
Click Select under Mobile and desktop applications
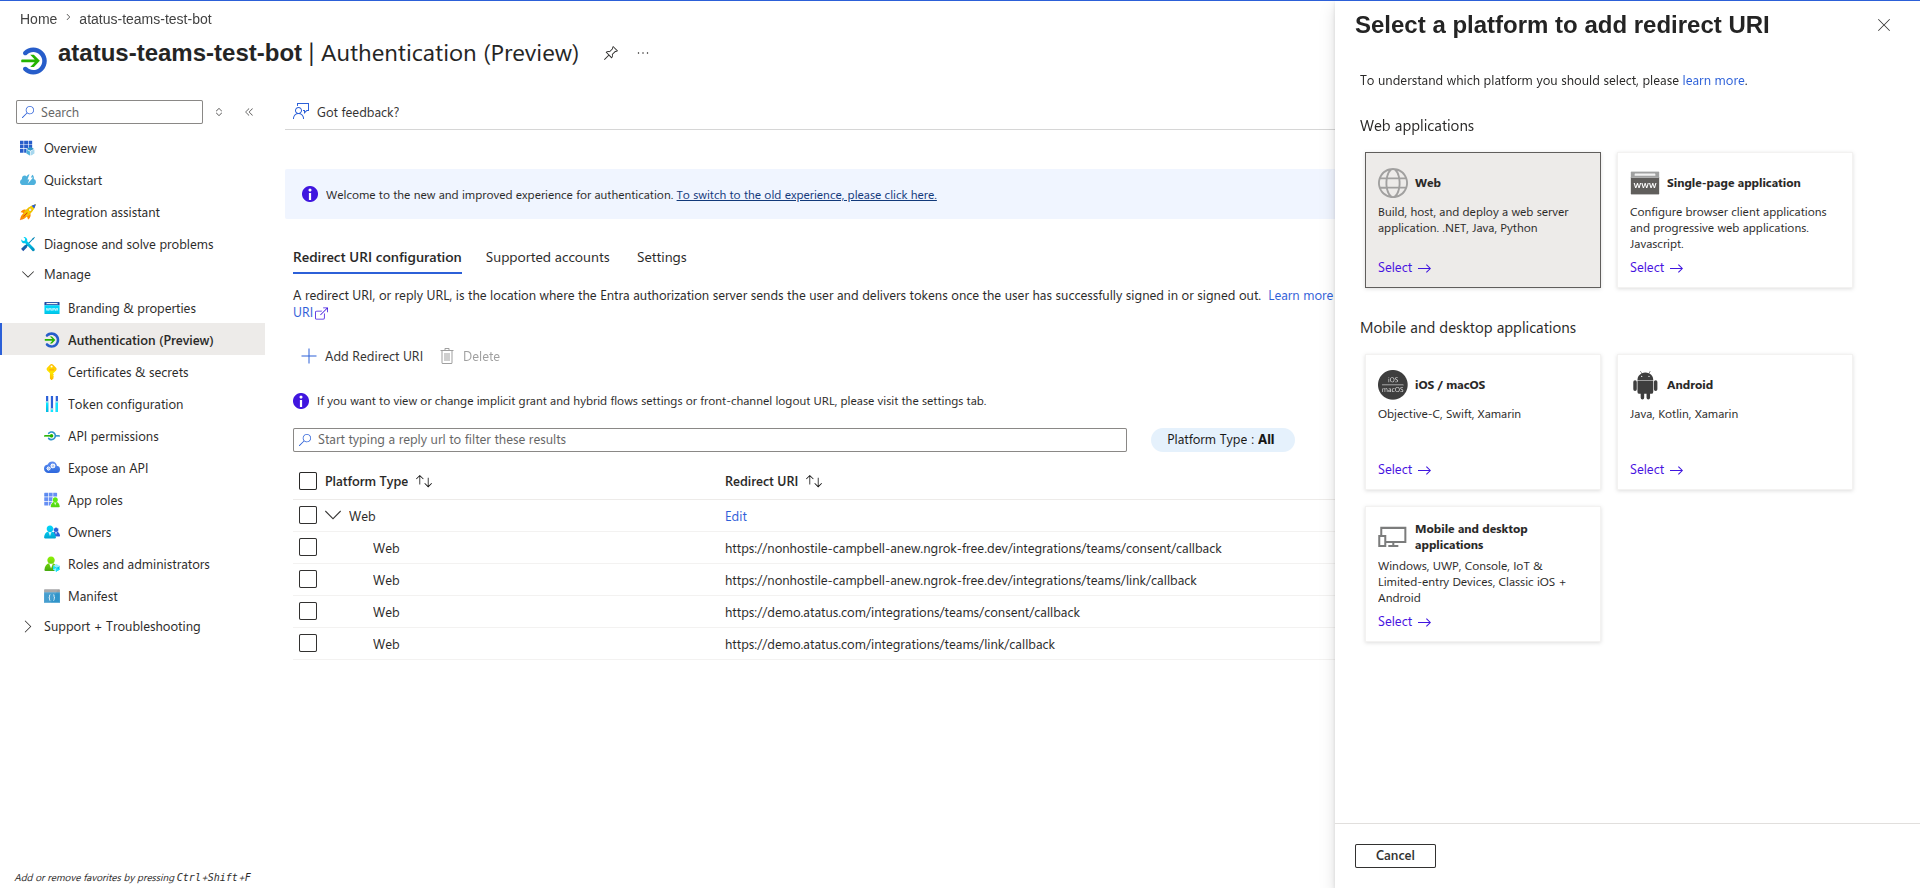click(x=1404, y=621)
